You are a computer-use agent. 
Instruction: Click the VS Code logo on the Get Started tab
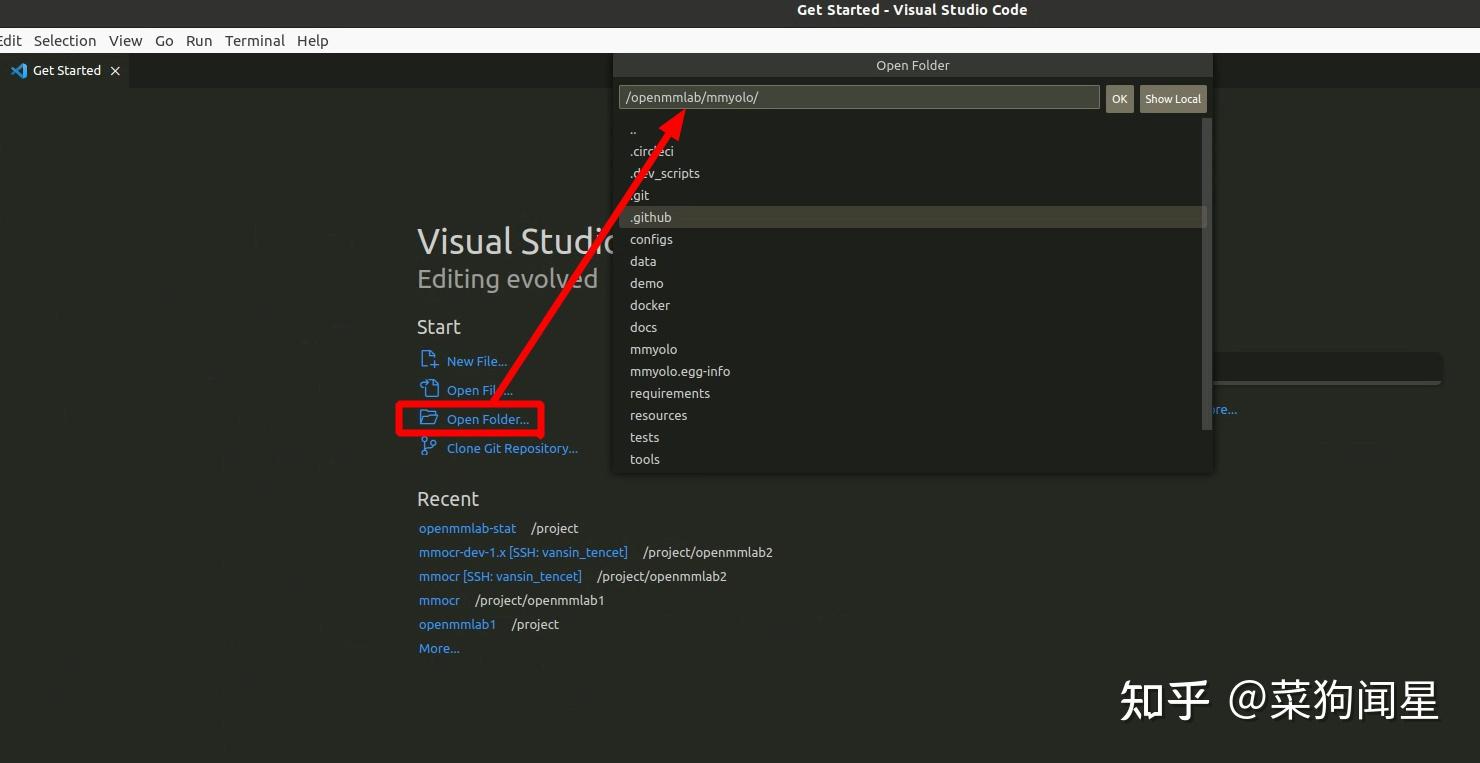click(x=16, y=70)
